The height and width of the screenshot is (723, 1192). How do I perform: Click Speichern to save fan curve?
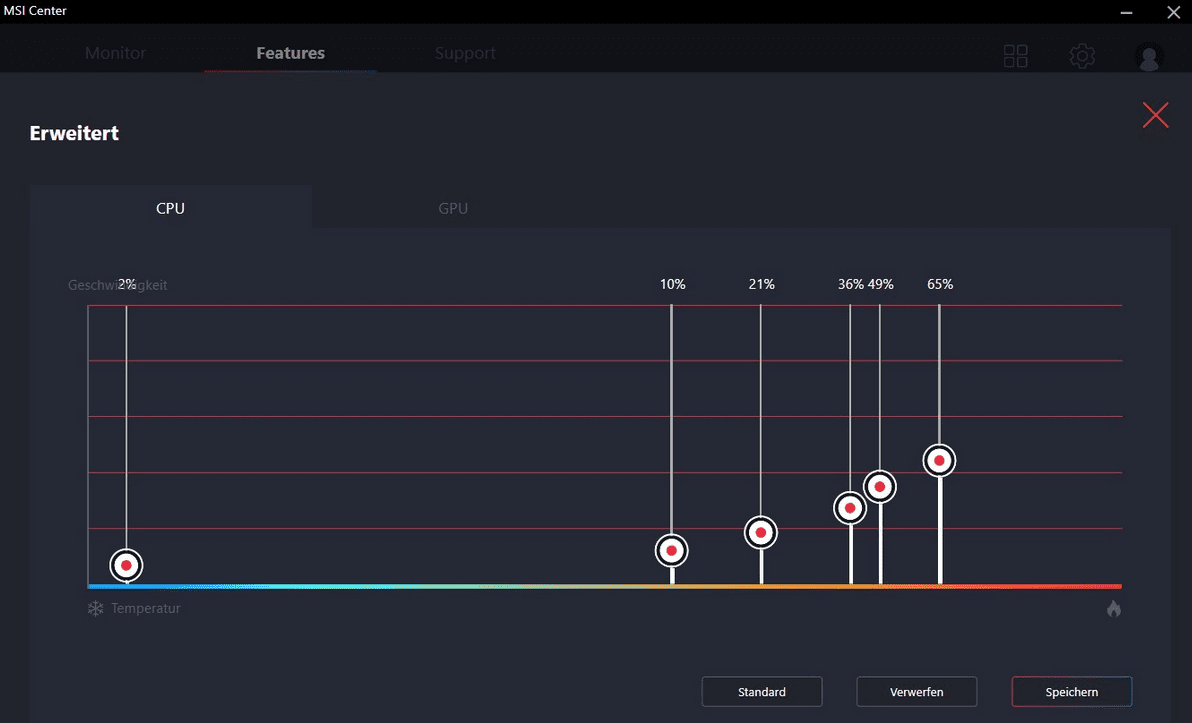(x=1072, y=692)
